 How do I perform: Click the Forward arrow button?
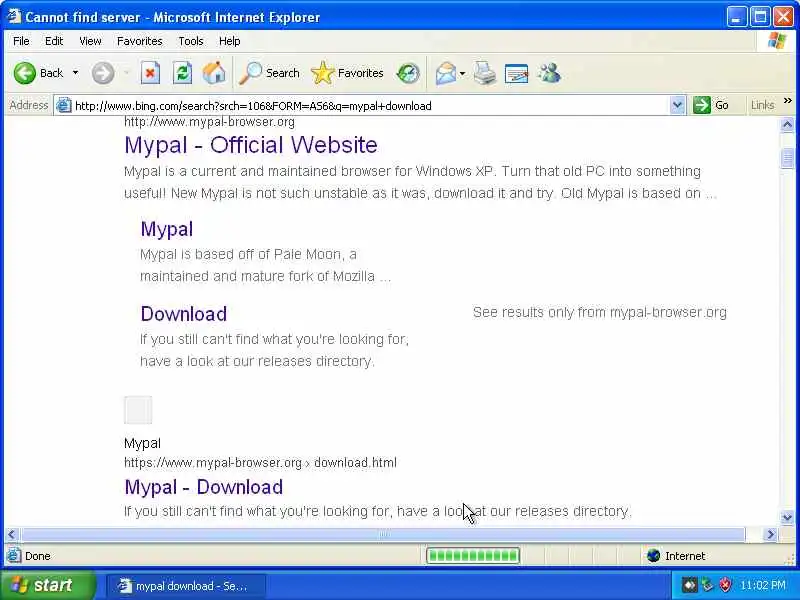click(x=103, y=73)
